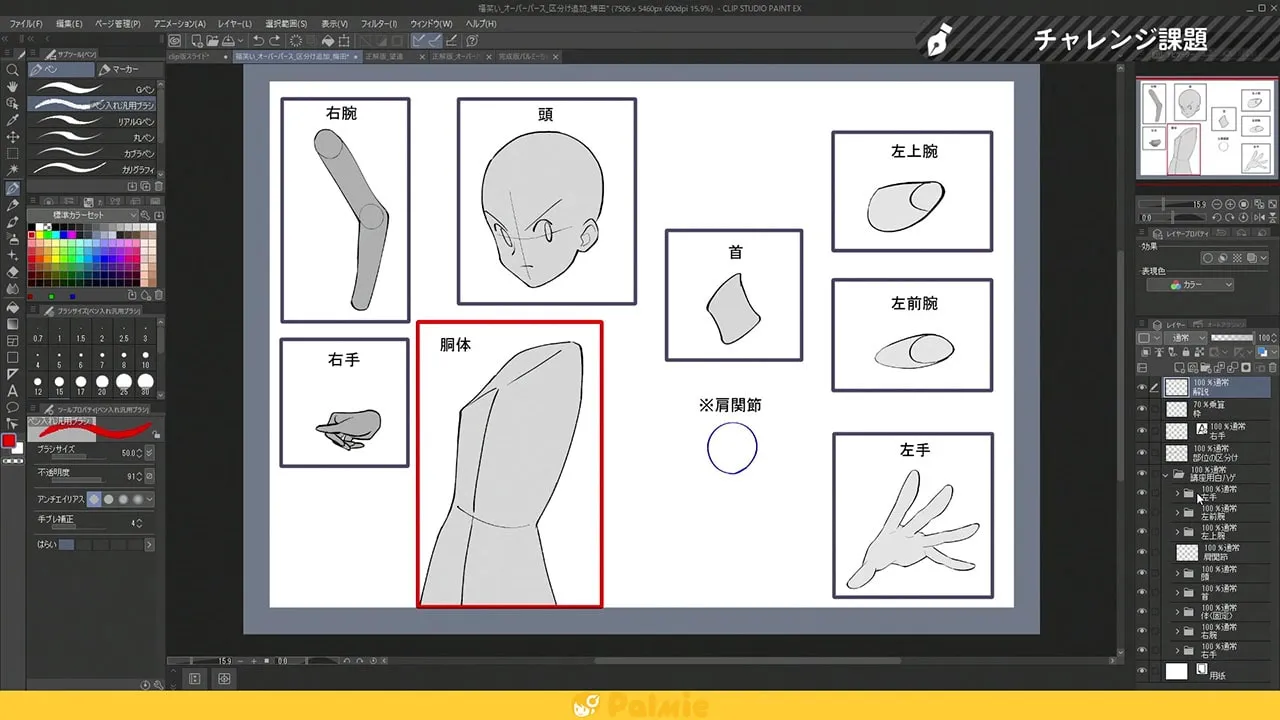Image resolution: width=1280 pixels, height=720 pixels.
Task: Select the Zoom (magnifier) tool
Action: (x=12, y=68)
